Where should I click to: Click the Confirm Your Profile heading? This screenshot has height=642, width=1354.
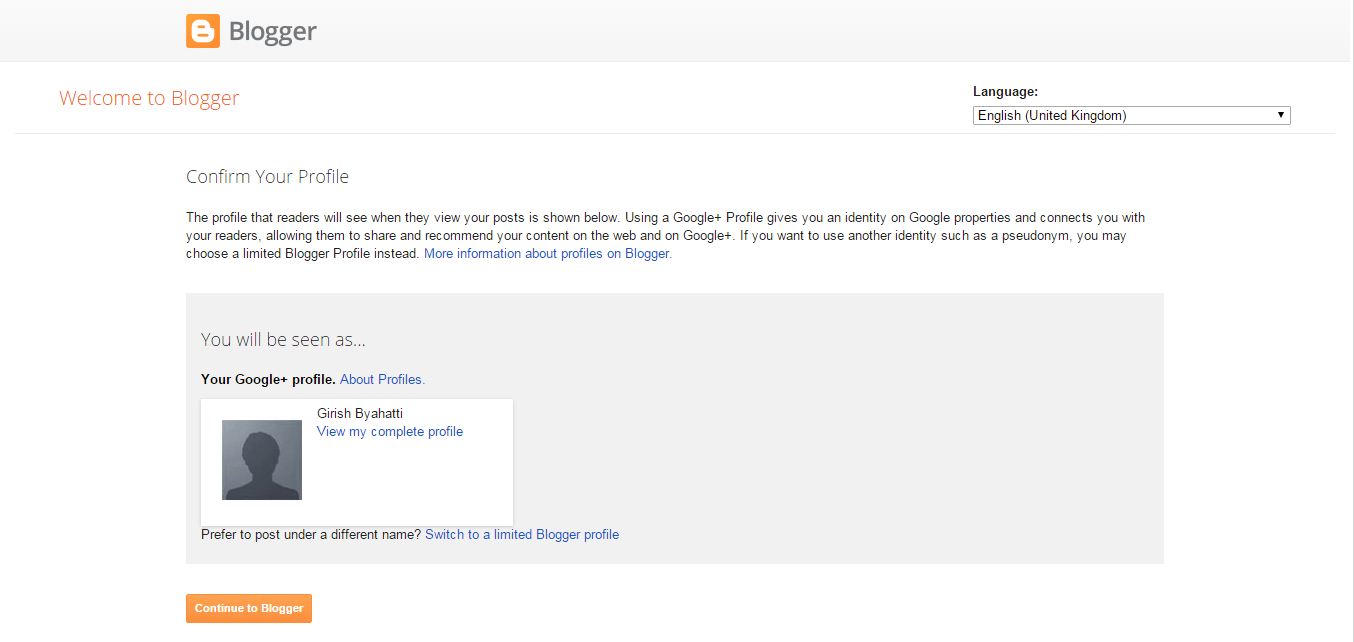[267, 177]
